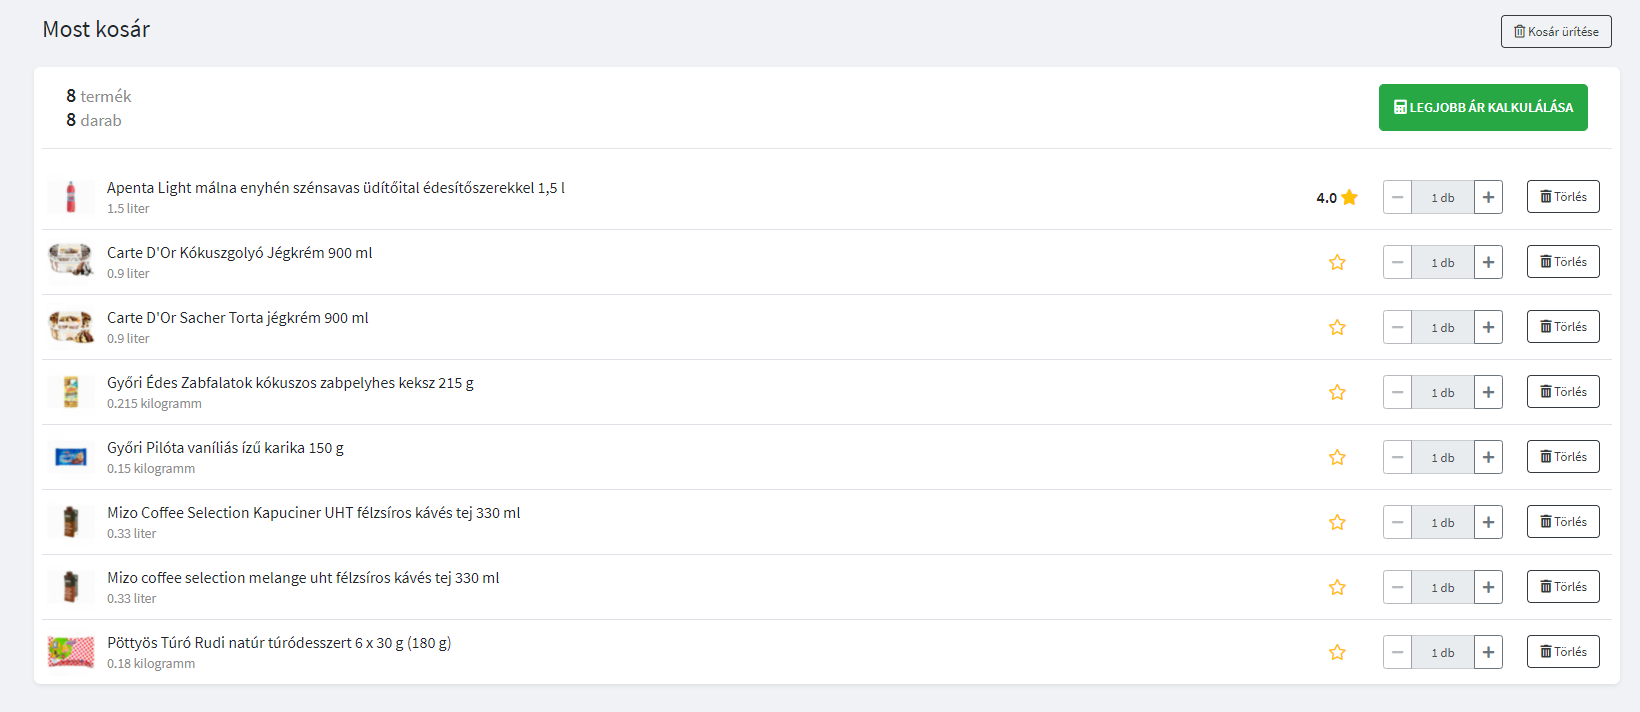The image size is (1640, 712).
Task: Delete Apenta Light málna with Törlés
Action: coord(1562,197)
